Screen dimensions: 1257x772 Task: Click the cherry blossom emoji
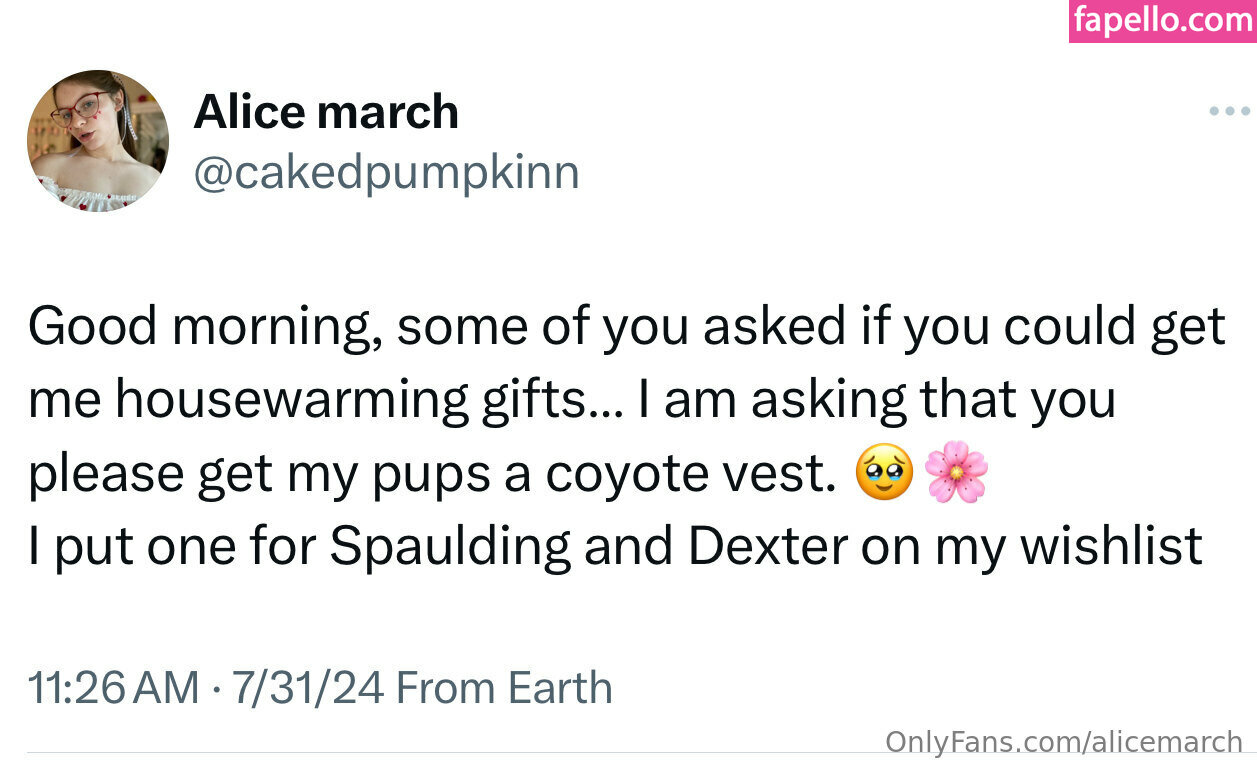(x=956, y=473)
